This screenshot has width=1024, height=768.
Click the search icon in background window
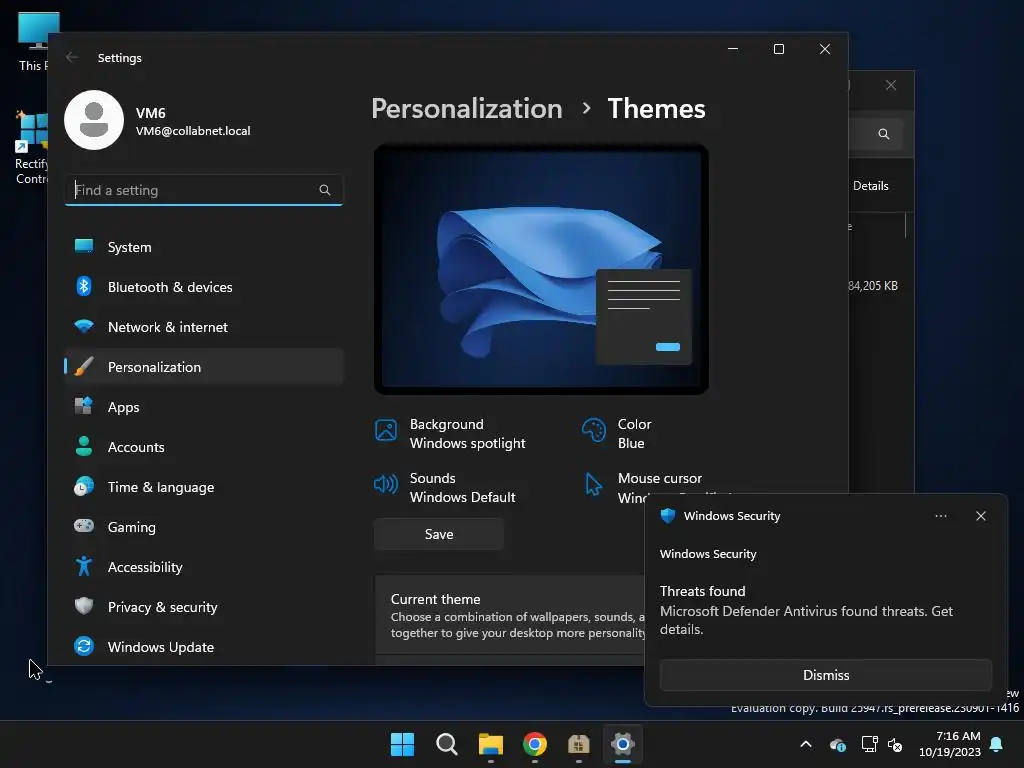pos(884,134)
